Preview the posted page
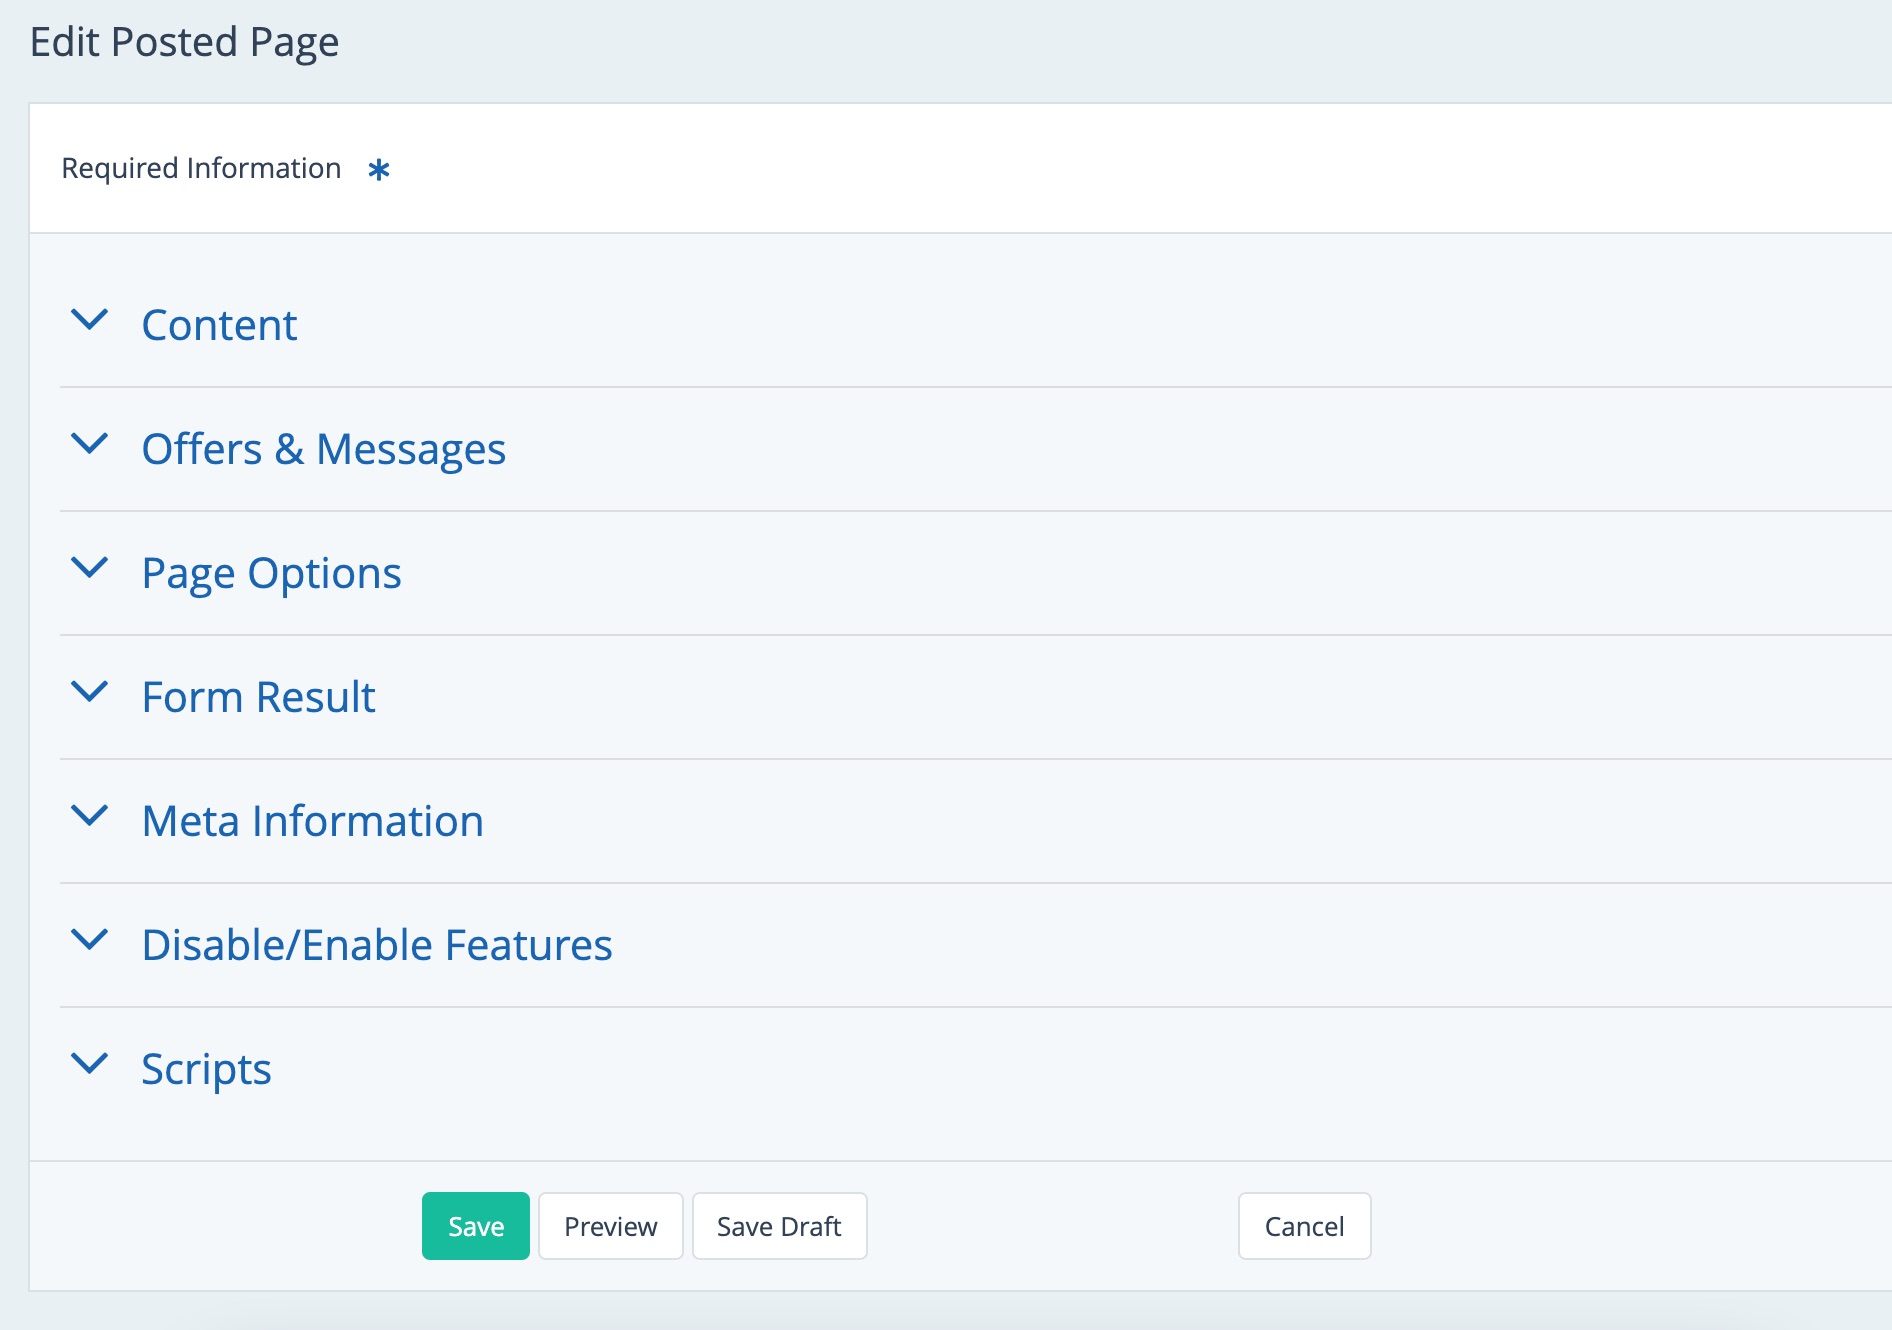The width and height of the screenshot is (1892, 1330). 610,1226
